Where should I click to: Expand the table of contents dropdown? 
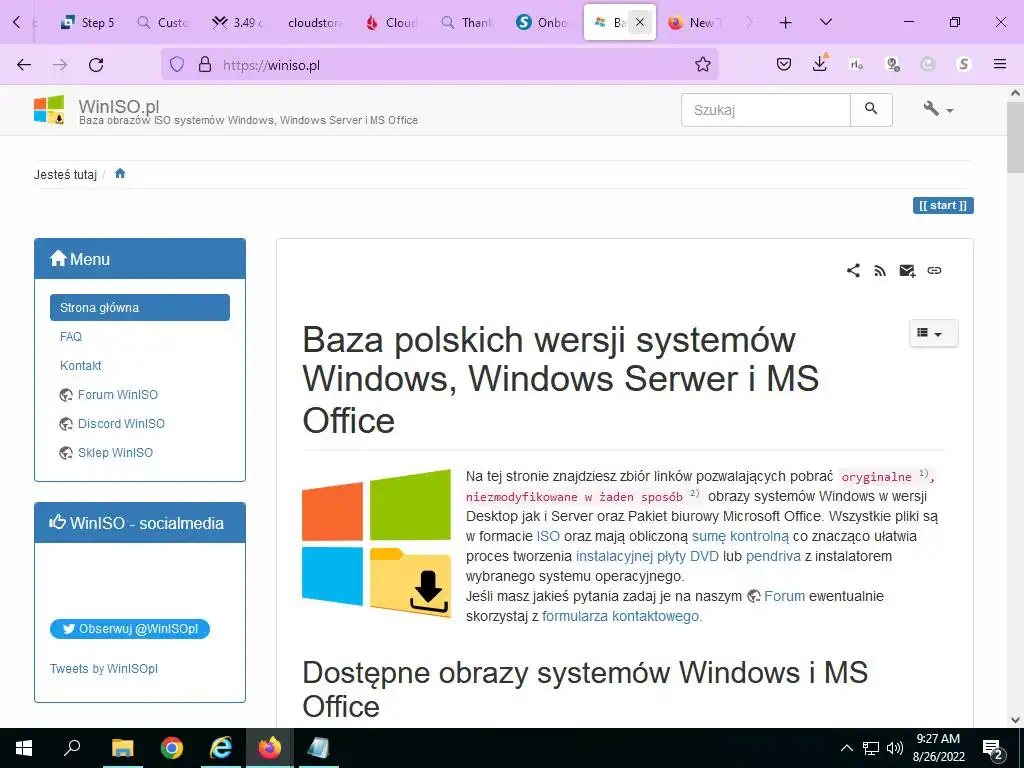click(933, 333)
